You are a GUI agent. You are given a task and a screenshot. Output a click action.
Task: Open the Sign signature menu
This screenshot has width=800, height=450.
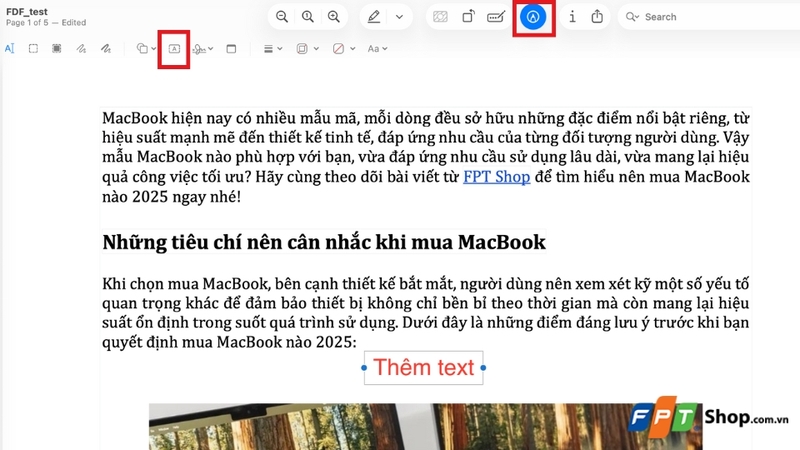tap(203, 48)
